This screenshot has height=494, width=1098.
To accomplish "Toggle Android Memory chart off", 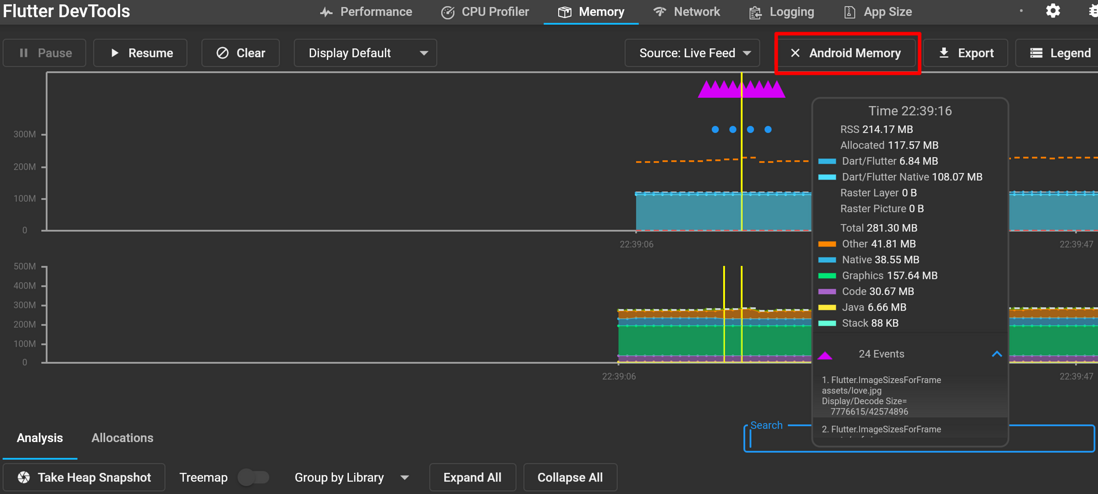I will [x=847, y=53].
